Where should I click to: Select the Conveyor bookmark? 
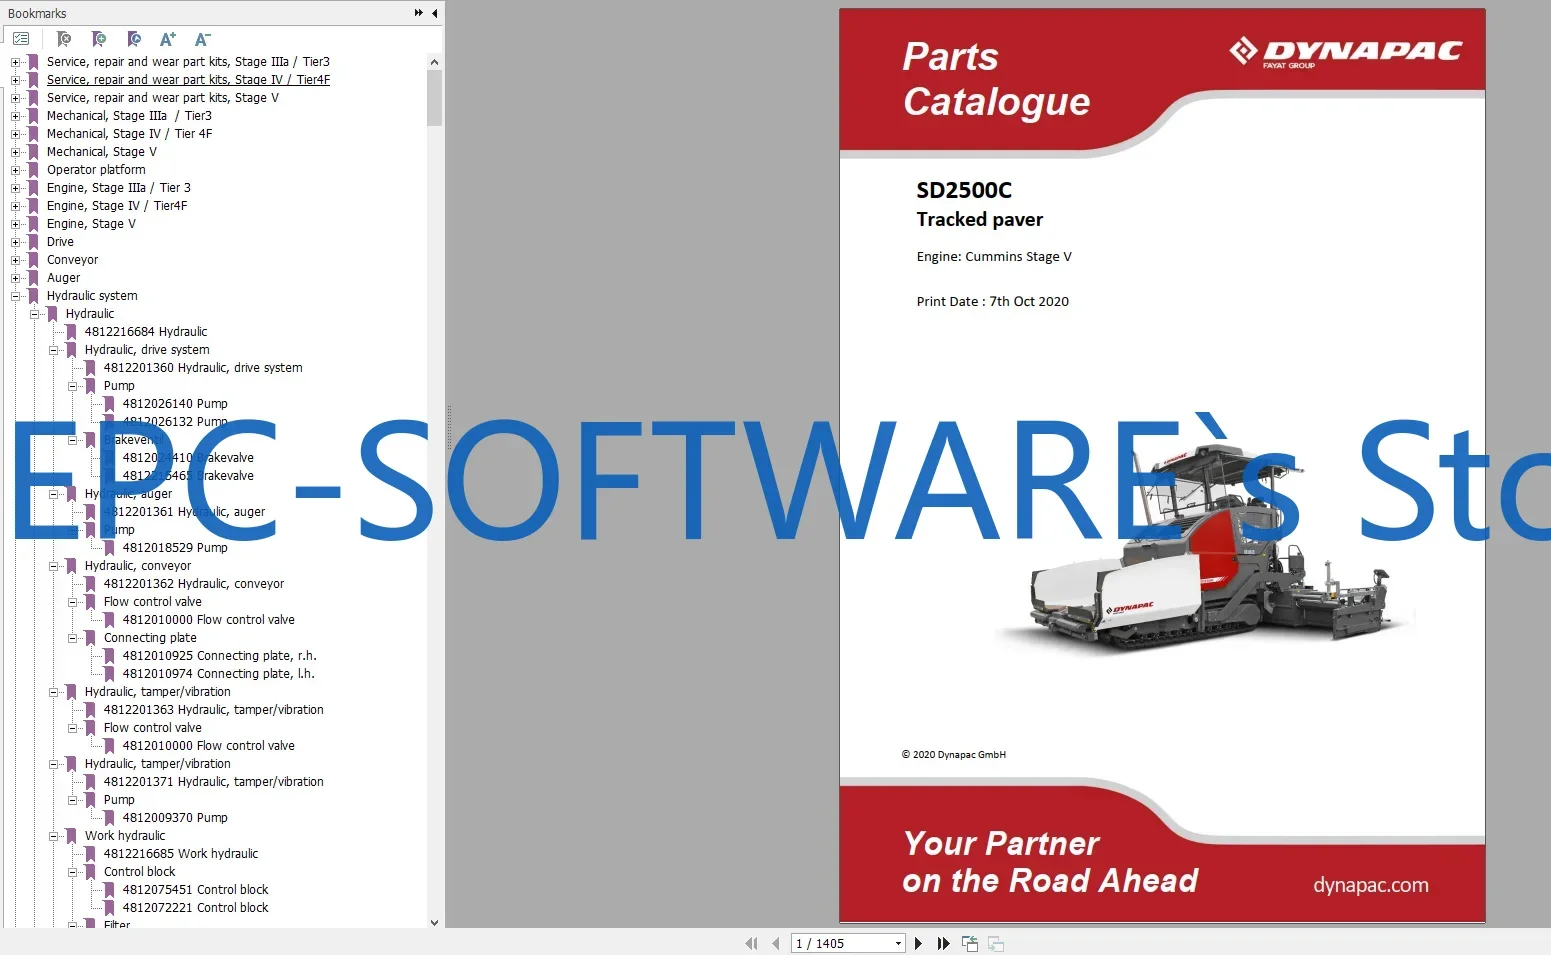(72, 259)
